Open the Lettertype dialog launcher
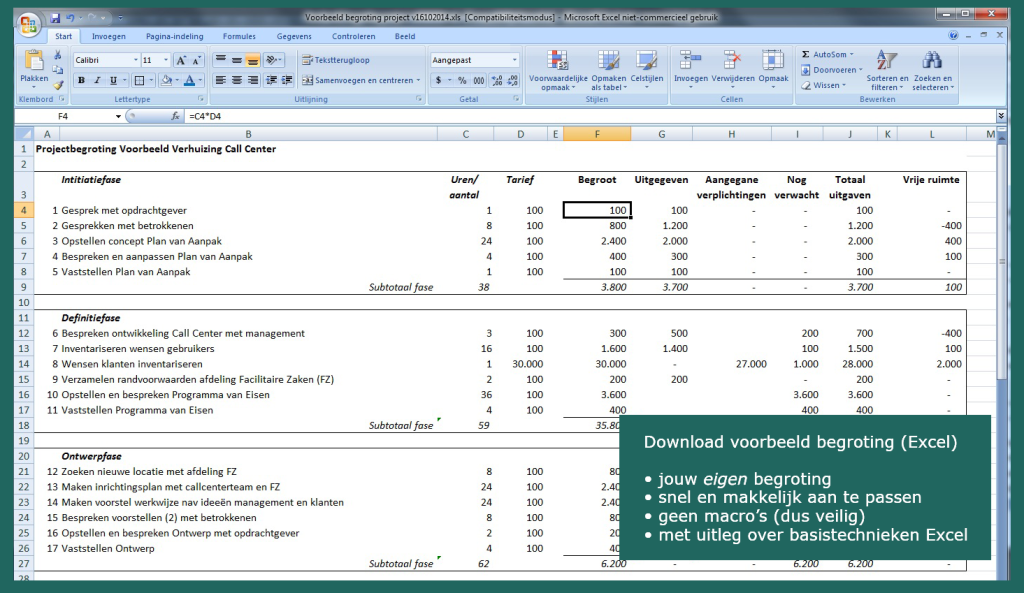This screenshot has width=1024, height=593. (200, 99)
